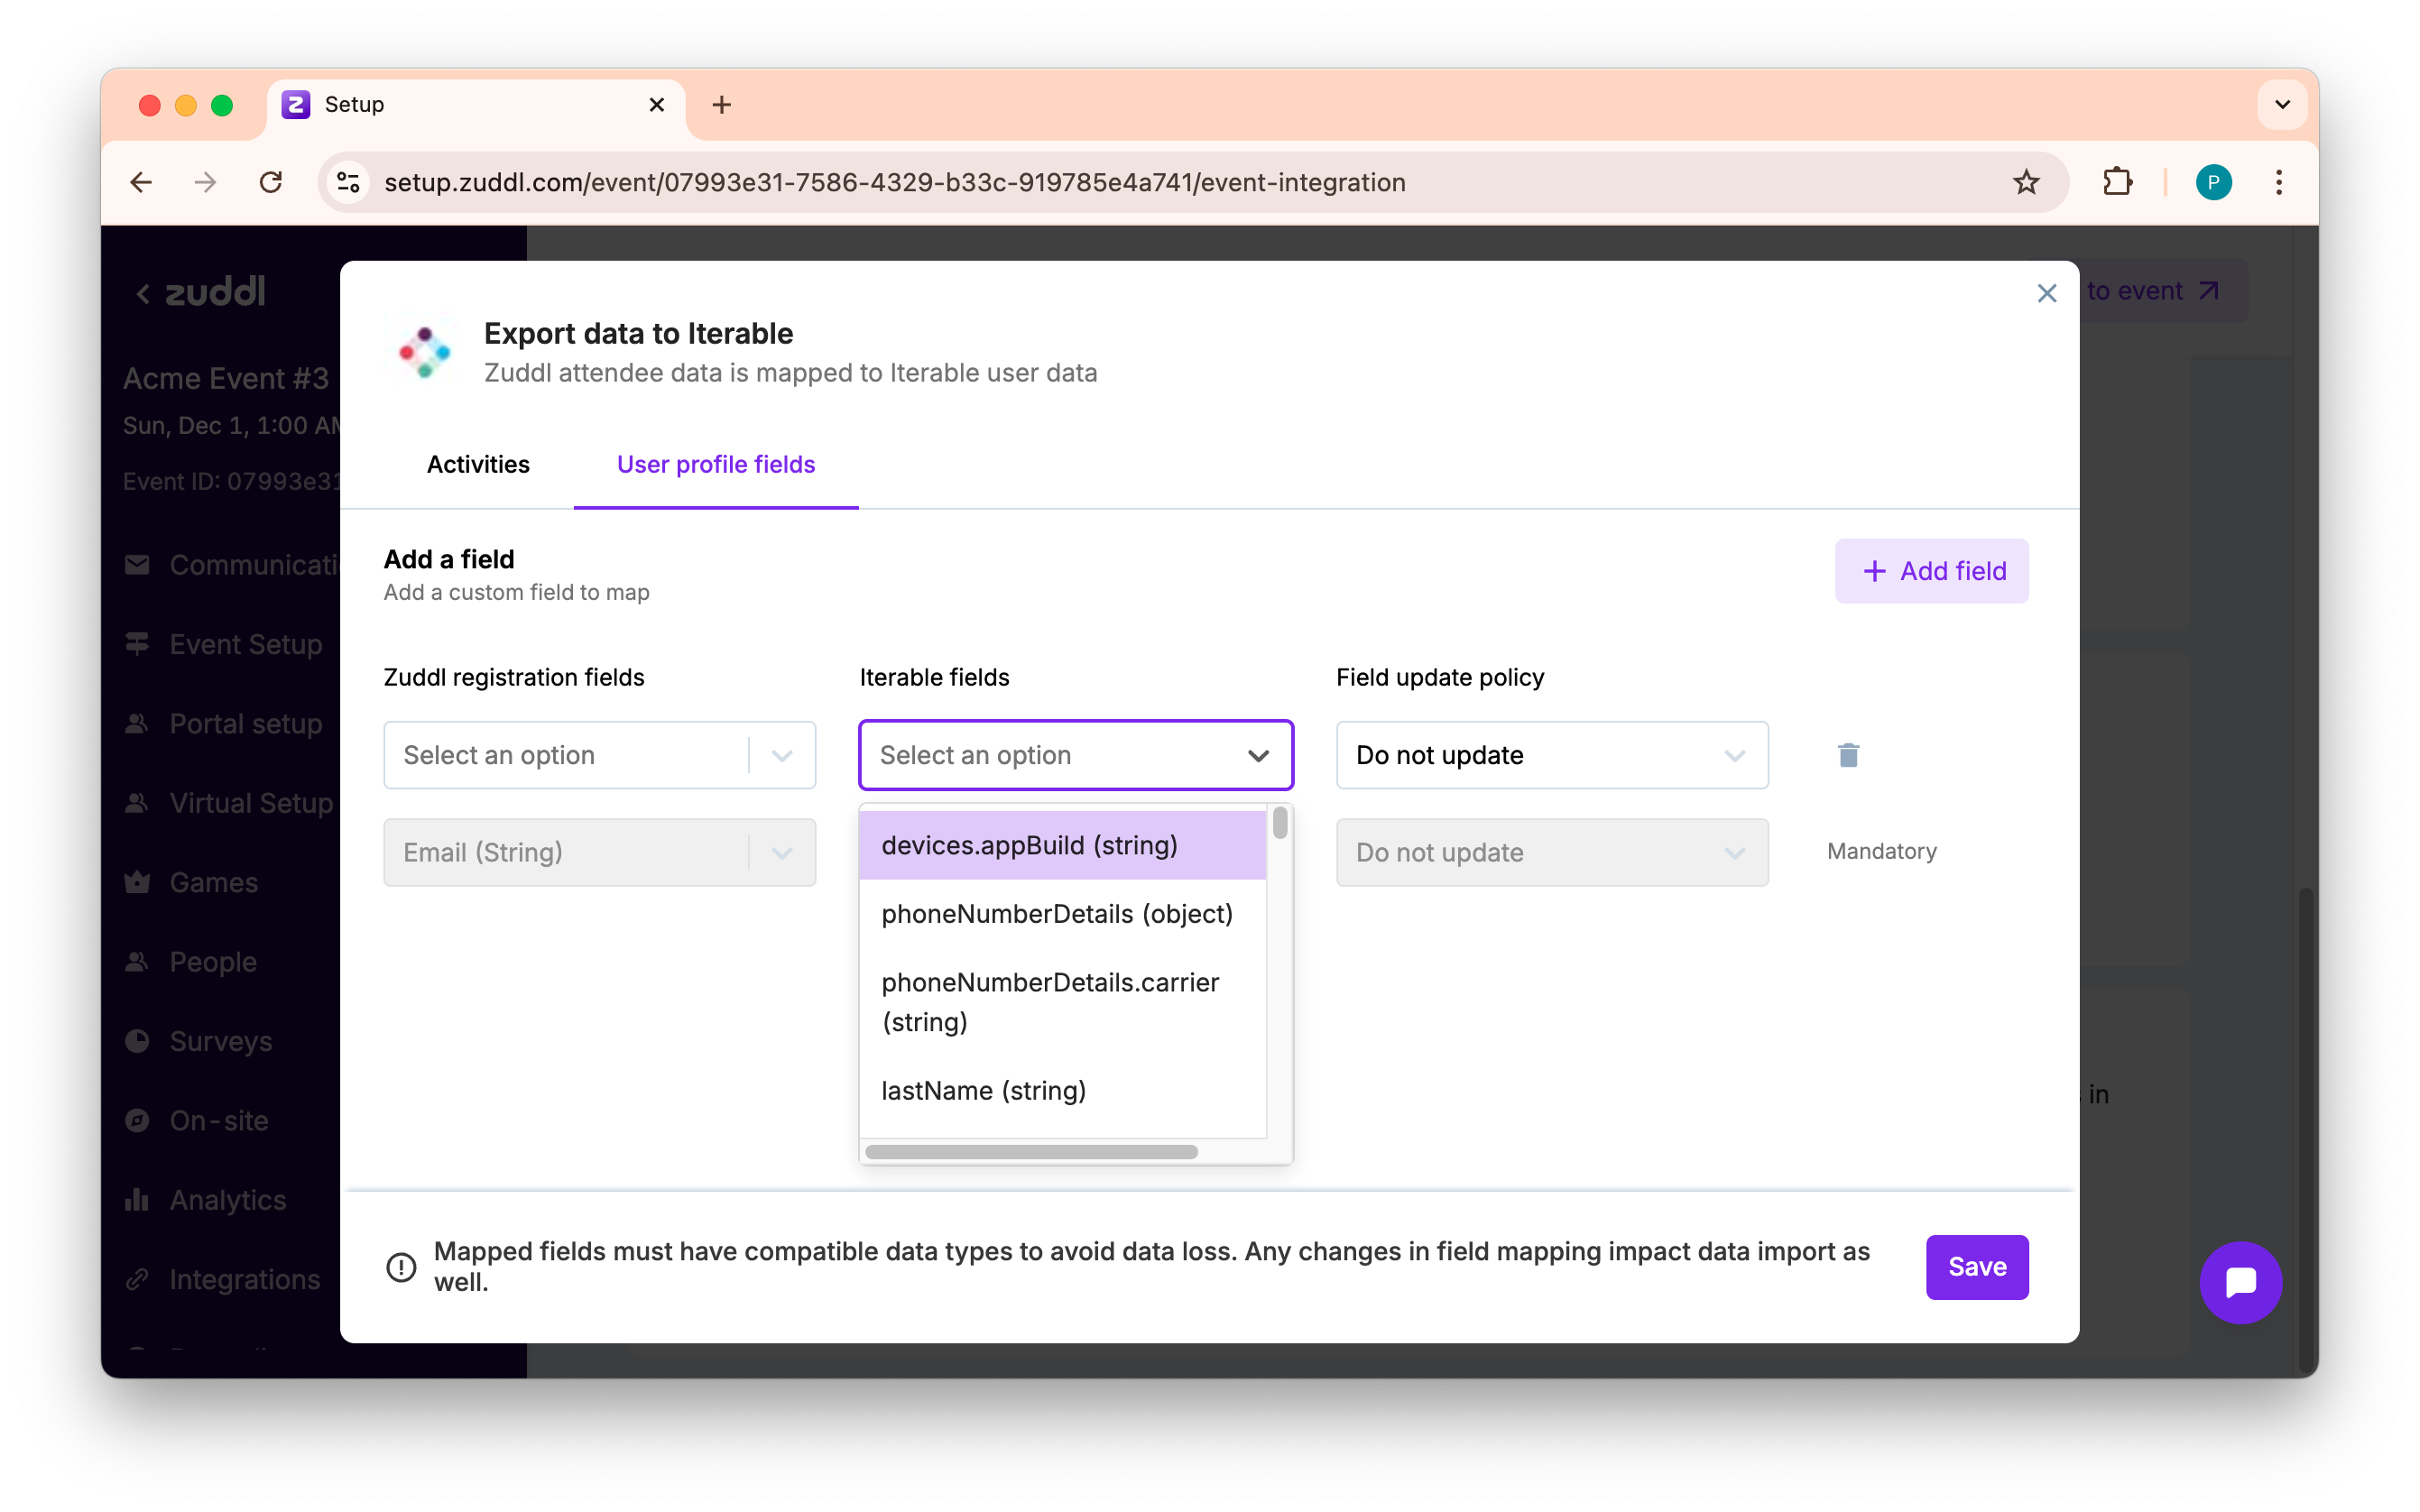Close the Export data to Iterable dialog
2420x1512 pixels.
click(x=2046, y=293)
